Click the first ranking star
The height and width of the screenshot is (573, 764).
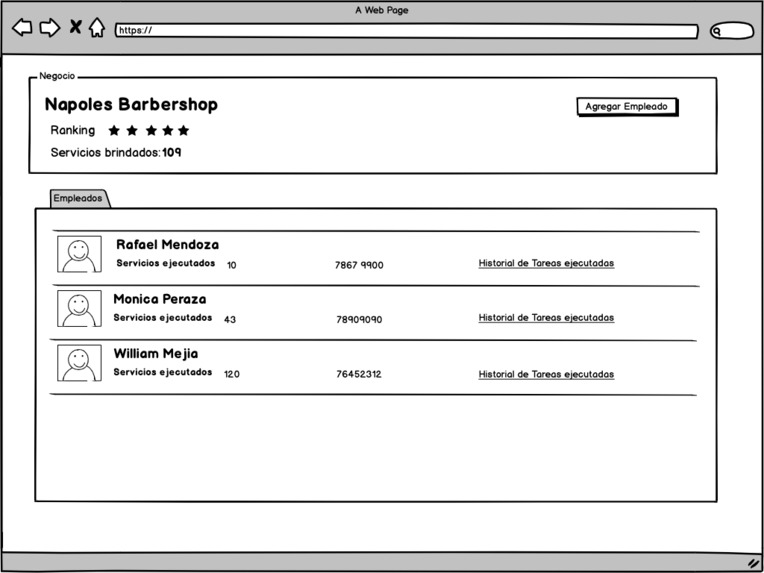tap(114, 131)
